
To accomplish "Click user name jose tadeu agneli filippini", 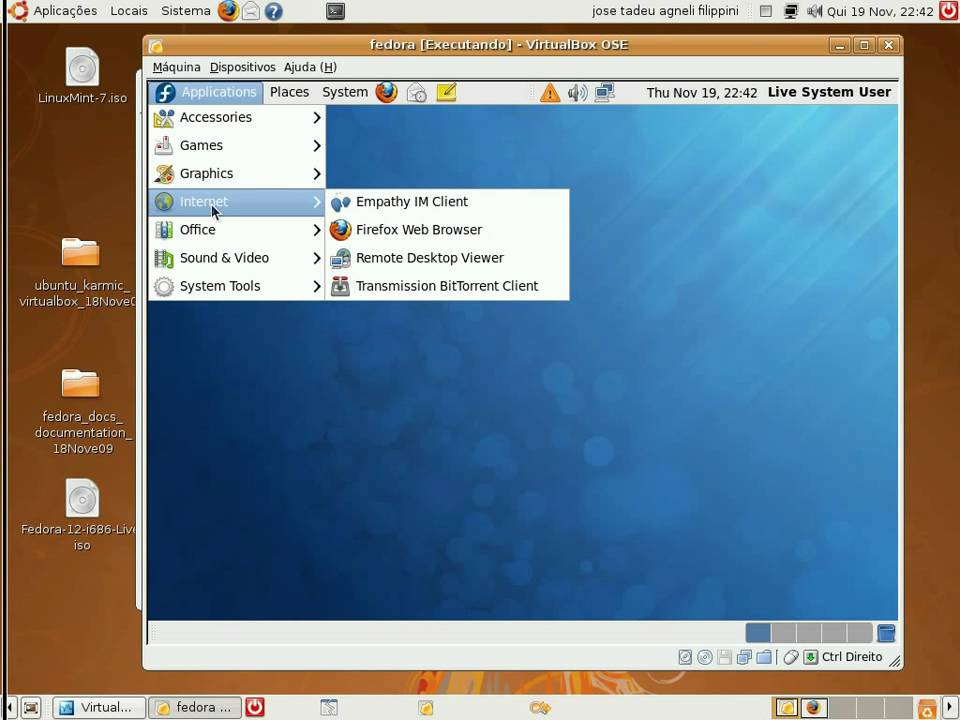I will 665,10.
